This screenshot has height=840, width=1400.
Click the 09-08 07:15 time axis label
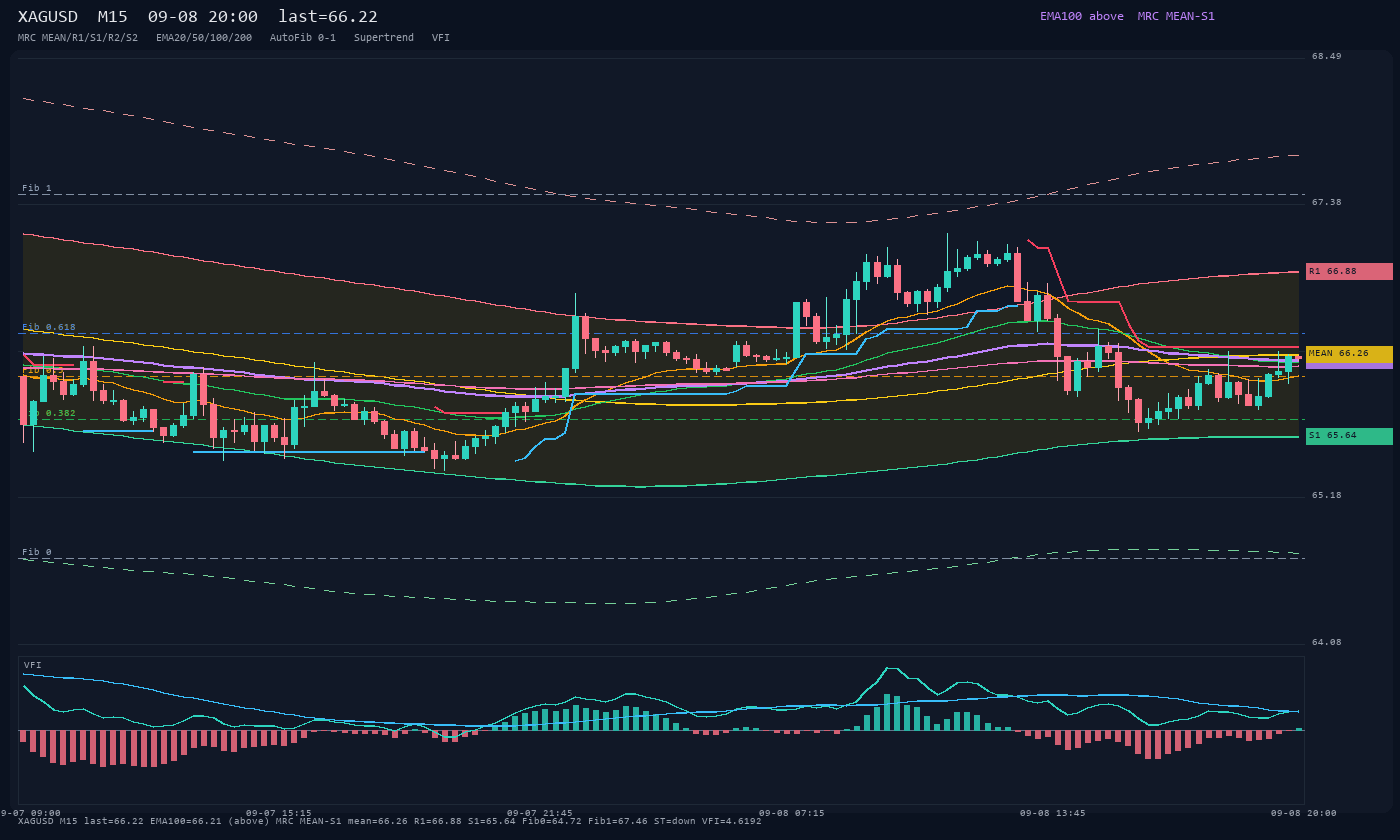792,813
